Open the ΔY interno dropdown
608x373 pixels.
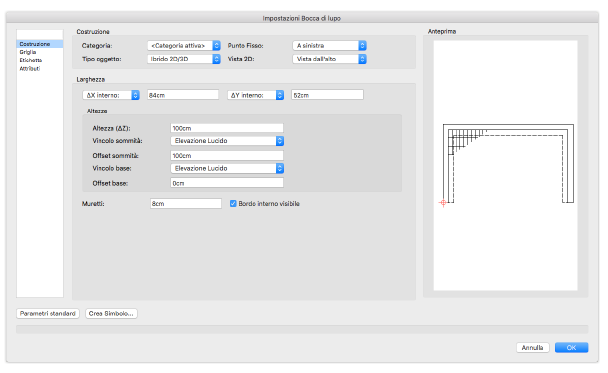click(x=256, y=95)
